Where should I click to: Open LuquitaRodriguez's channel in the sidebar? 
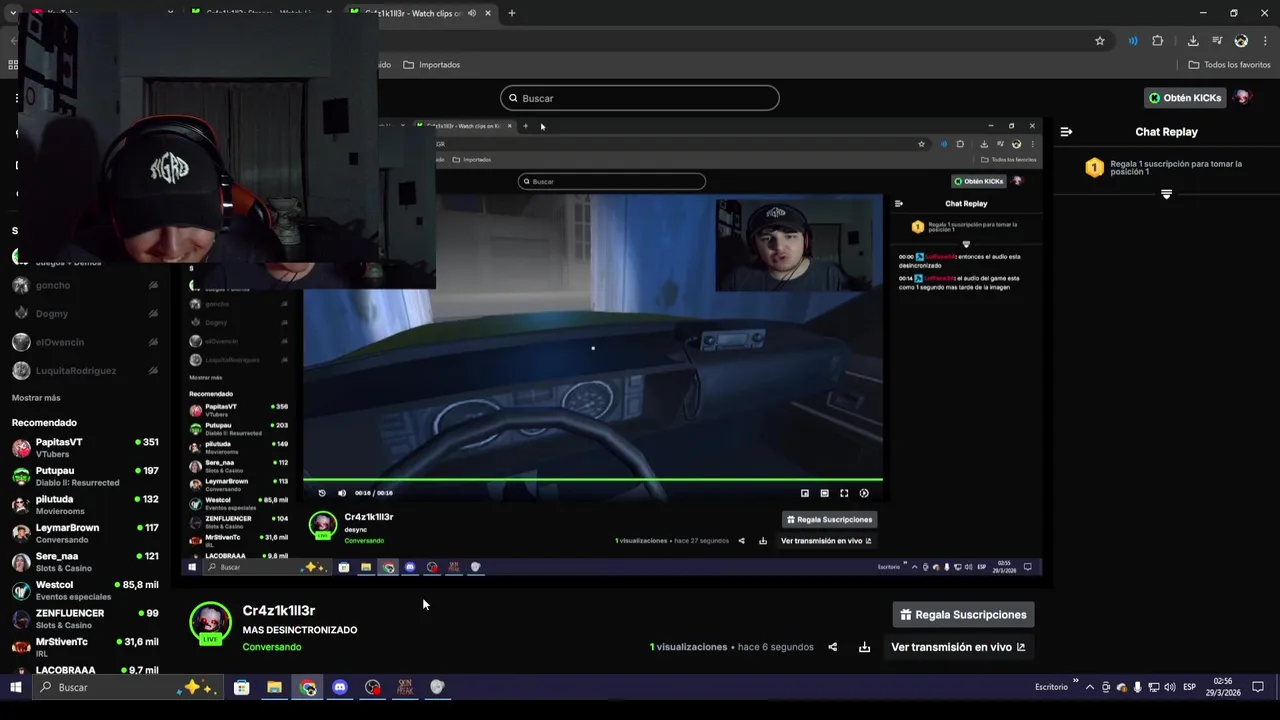click(x=85, y=370)
